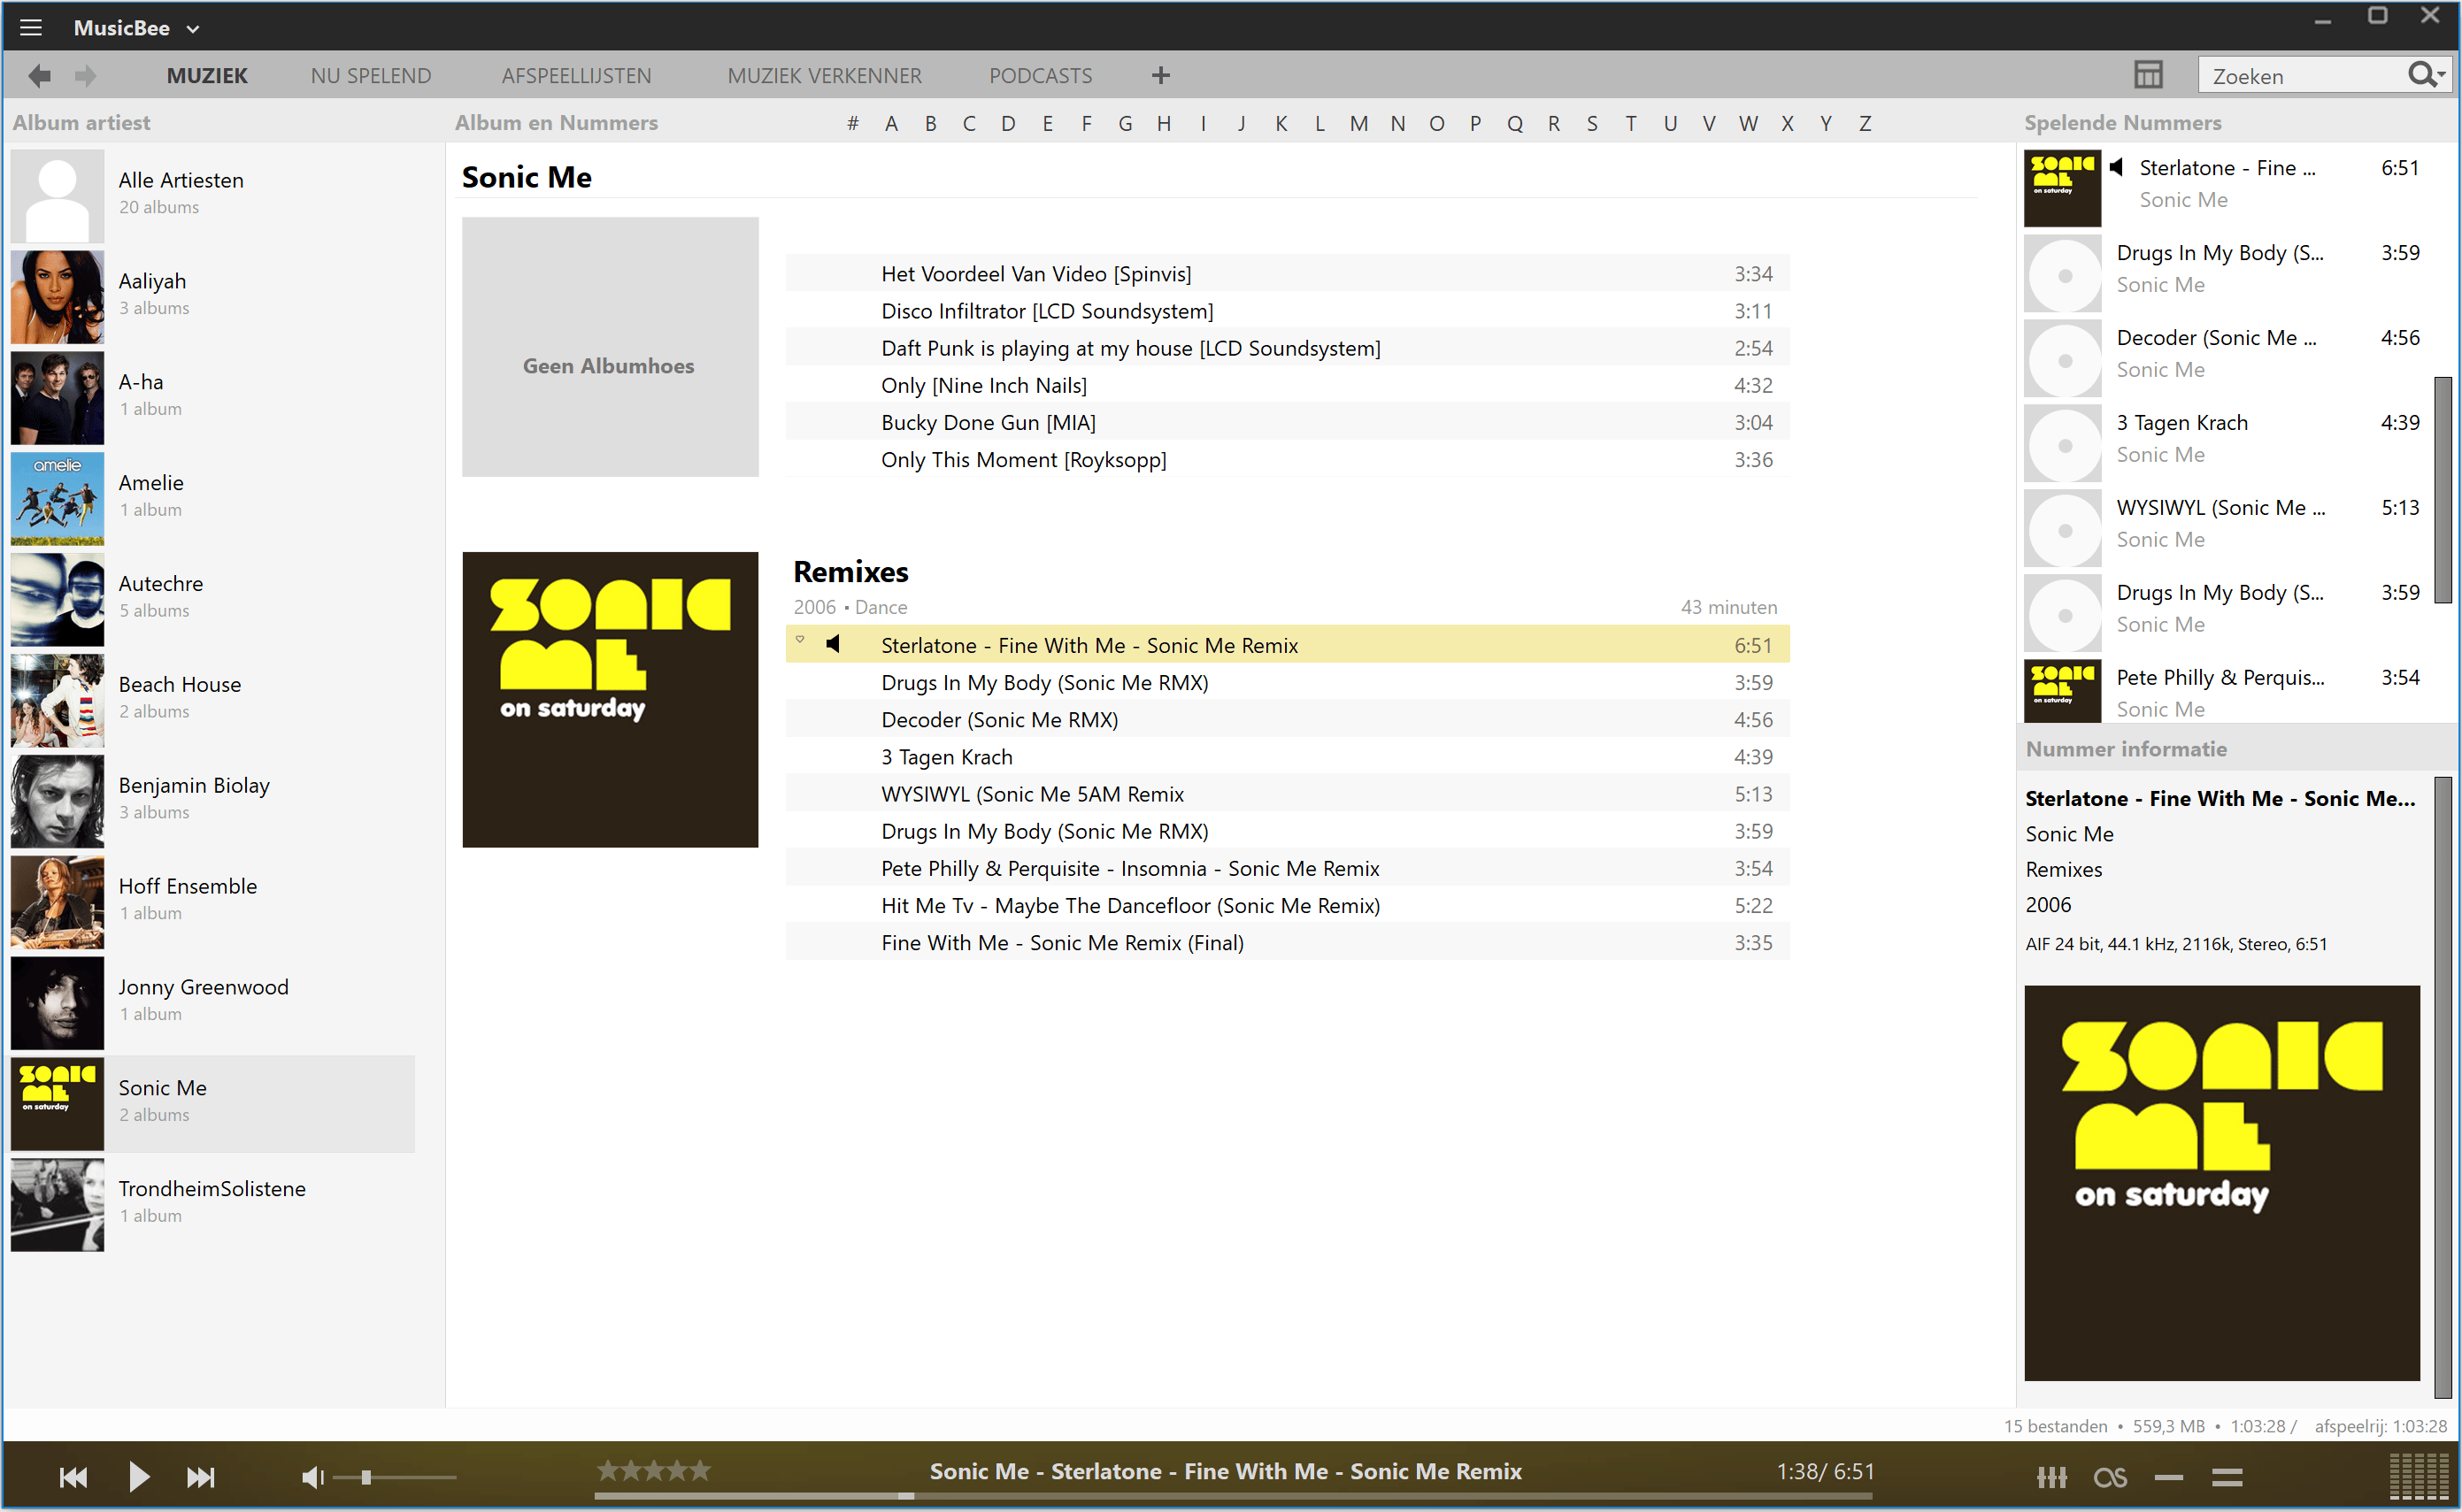Open the equalizer controls icon

click(2051, 1477)
